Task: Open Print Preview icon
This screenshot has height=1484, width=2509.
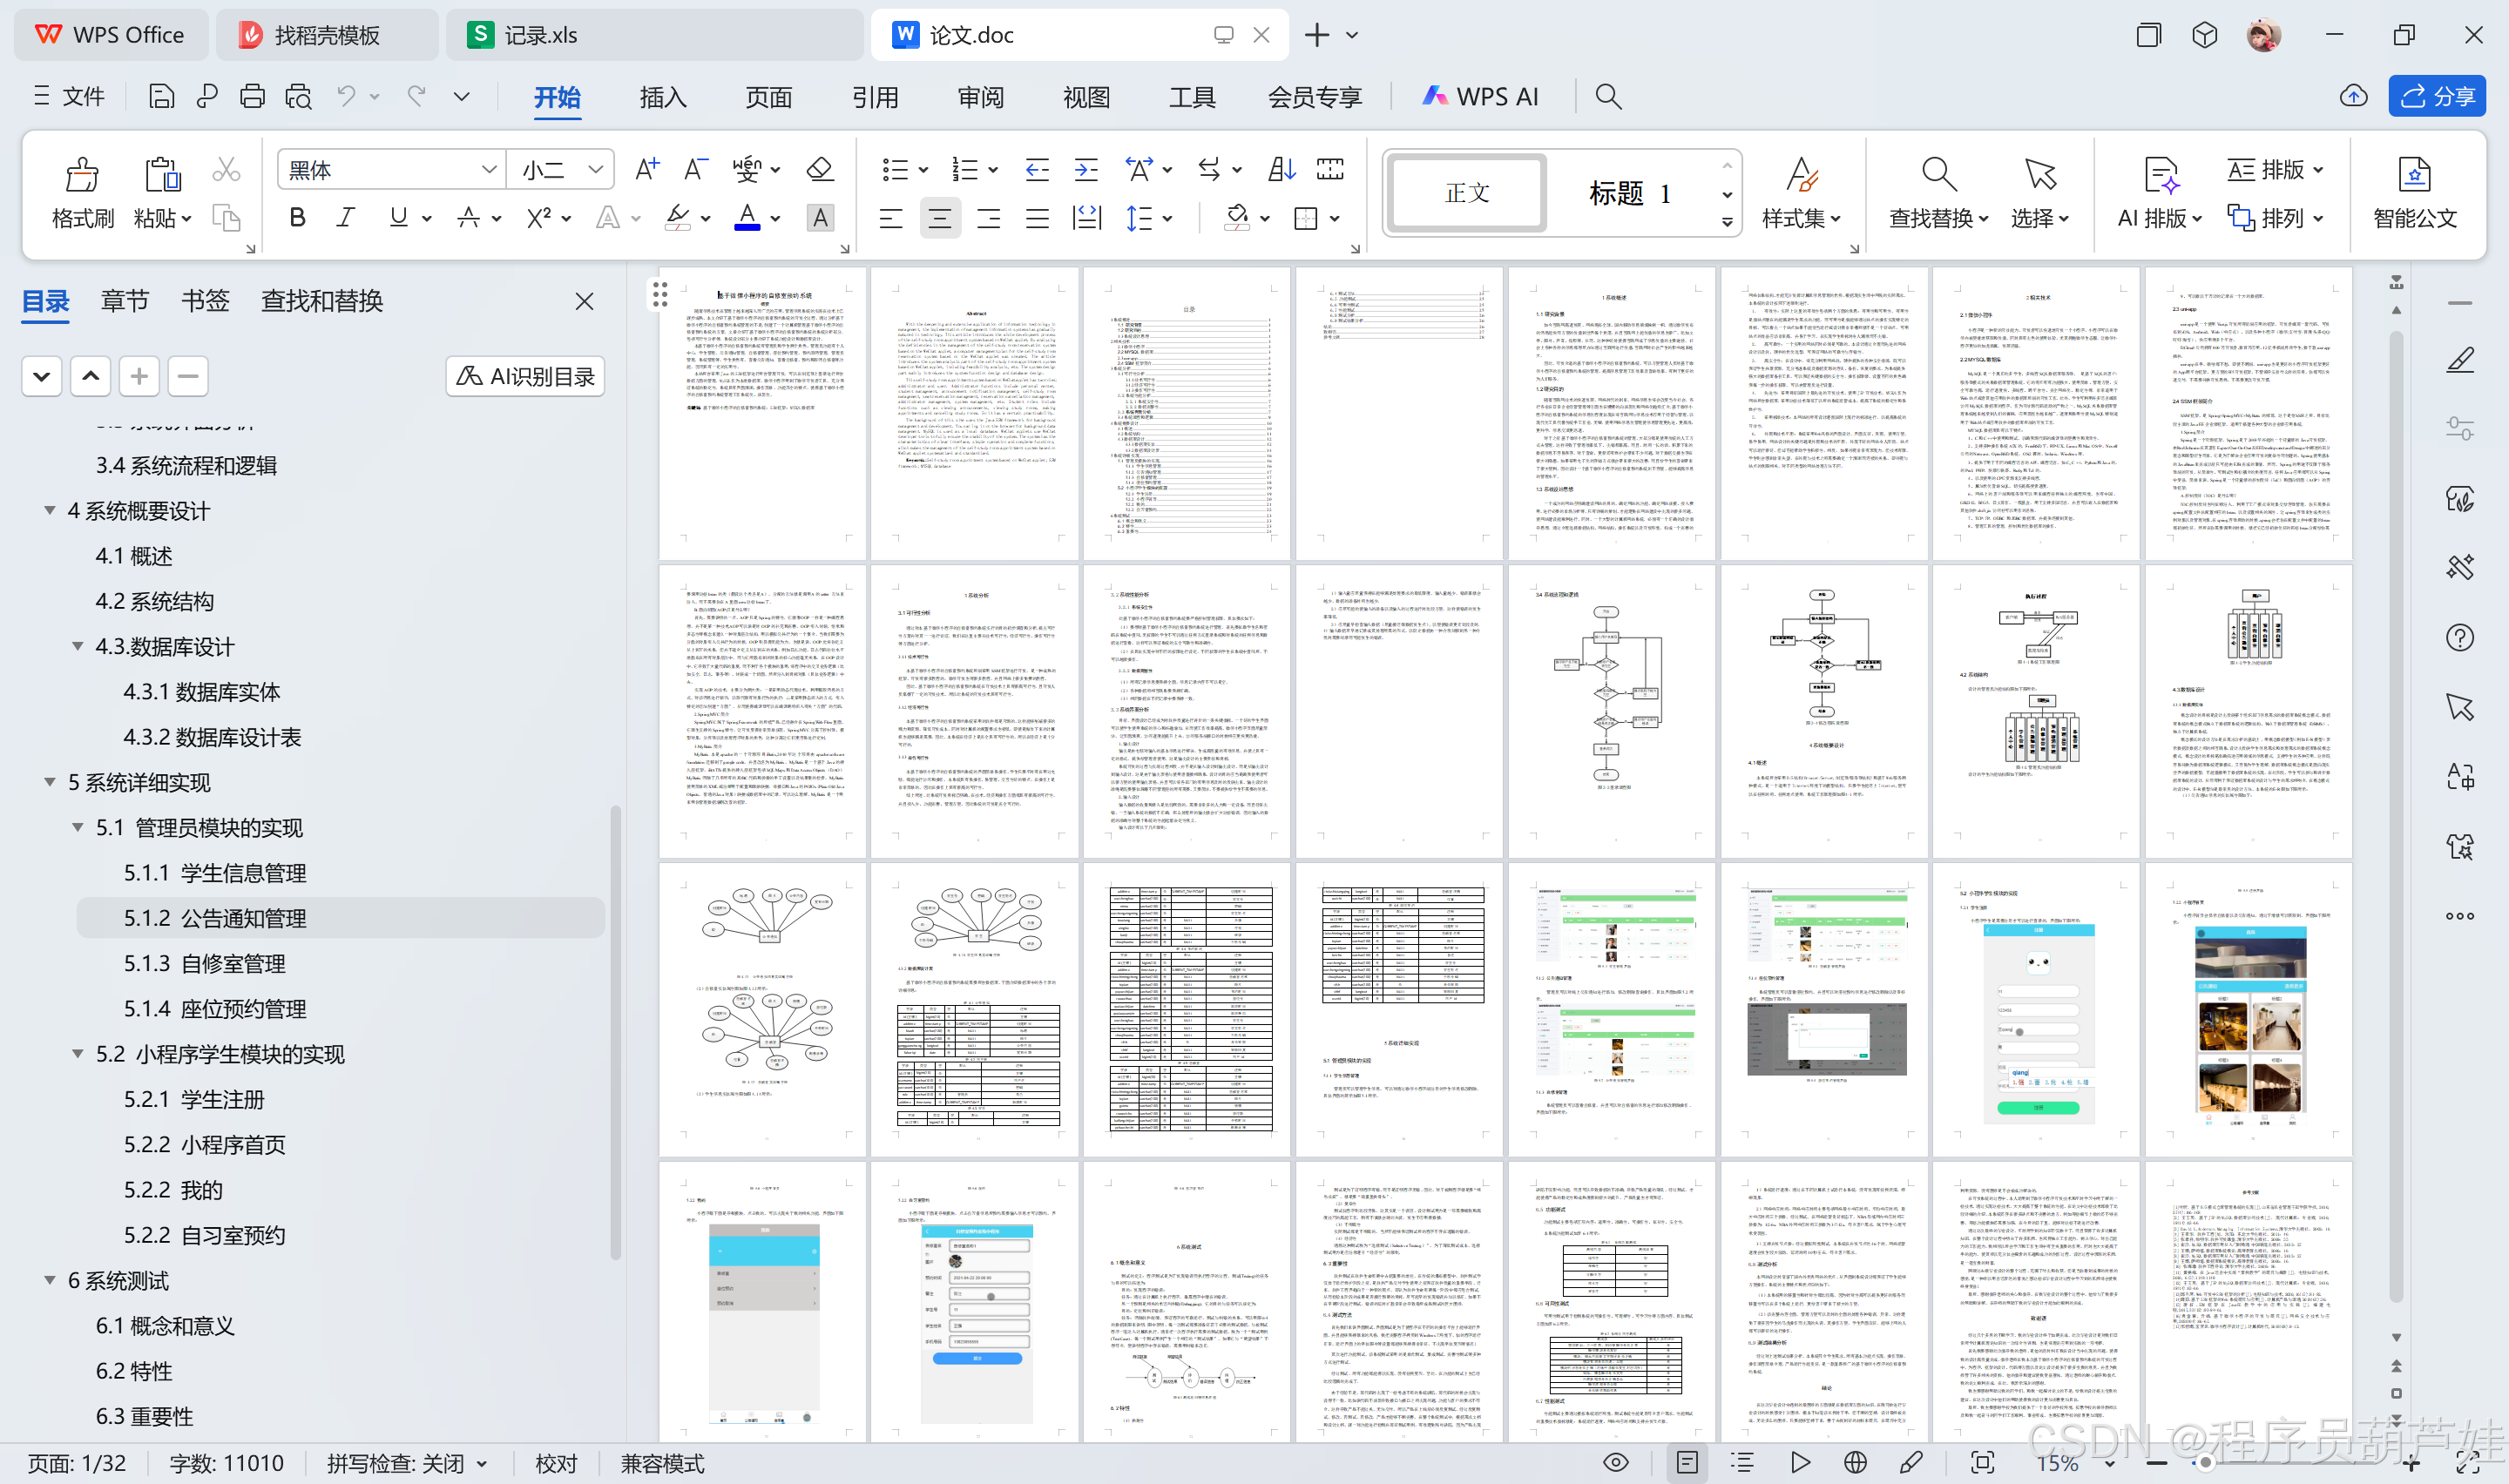Action: [x=298, y=96]
